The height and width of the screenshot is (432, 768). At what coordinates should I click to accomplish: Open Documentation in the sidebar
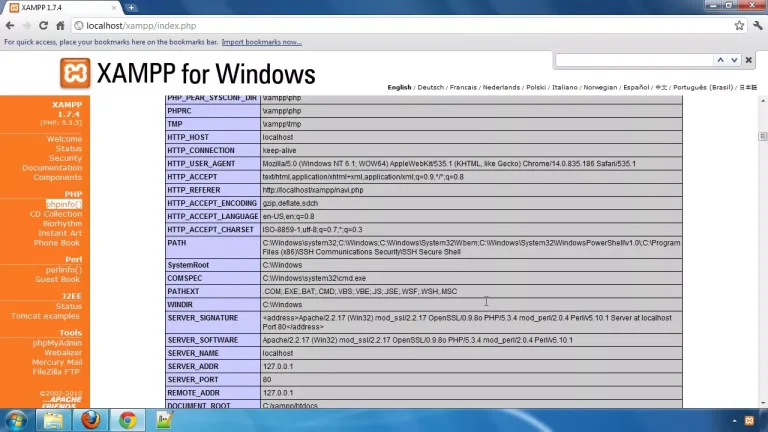[52, 168]
